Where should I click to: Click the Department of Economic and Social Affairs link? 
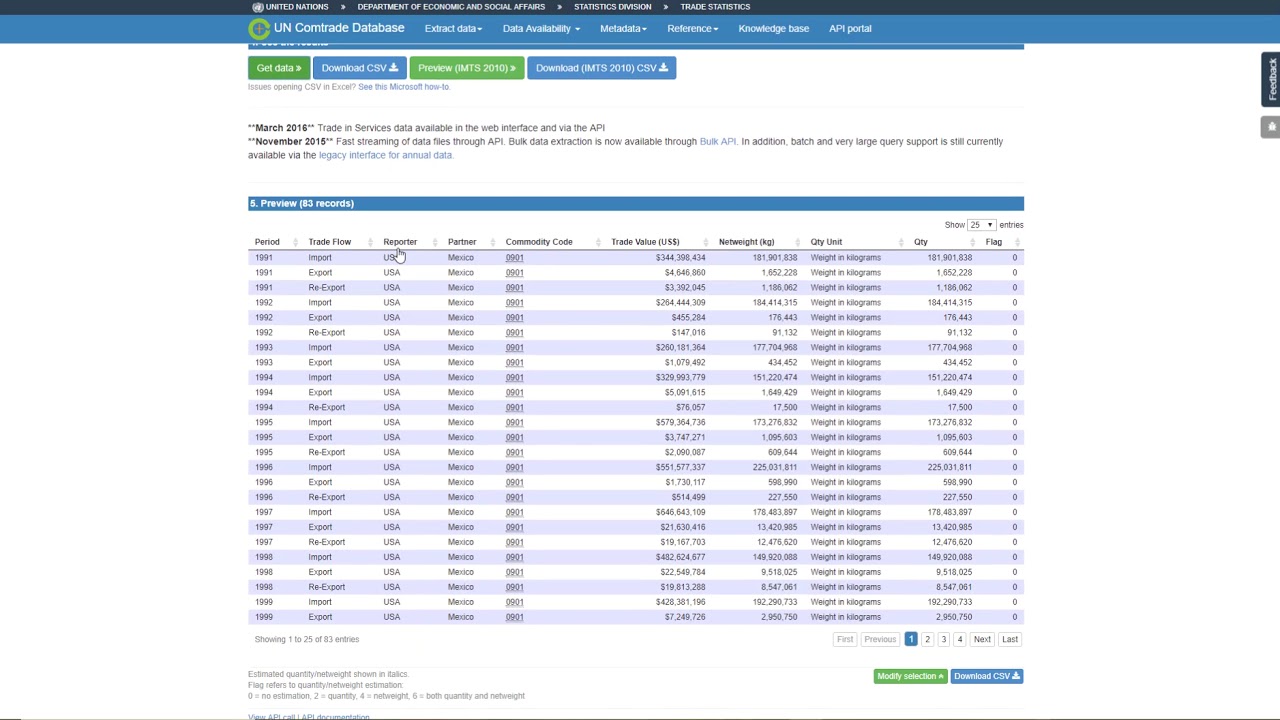[x=451, y=7]
